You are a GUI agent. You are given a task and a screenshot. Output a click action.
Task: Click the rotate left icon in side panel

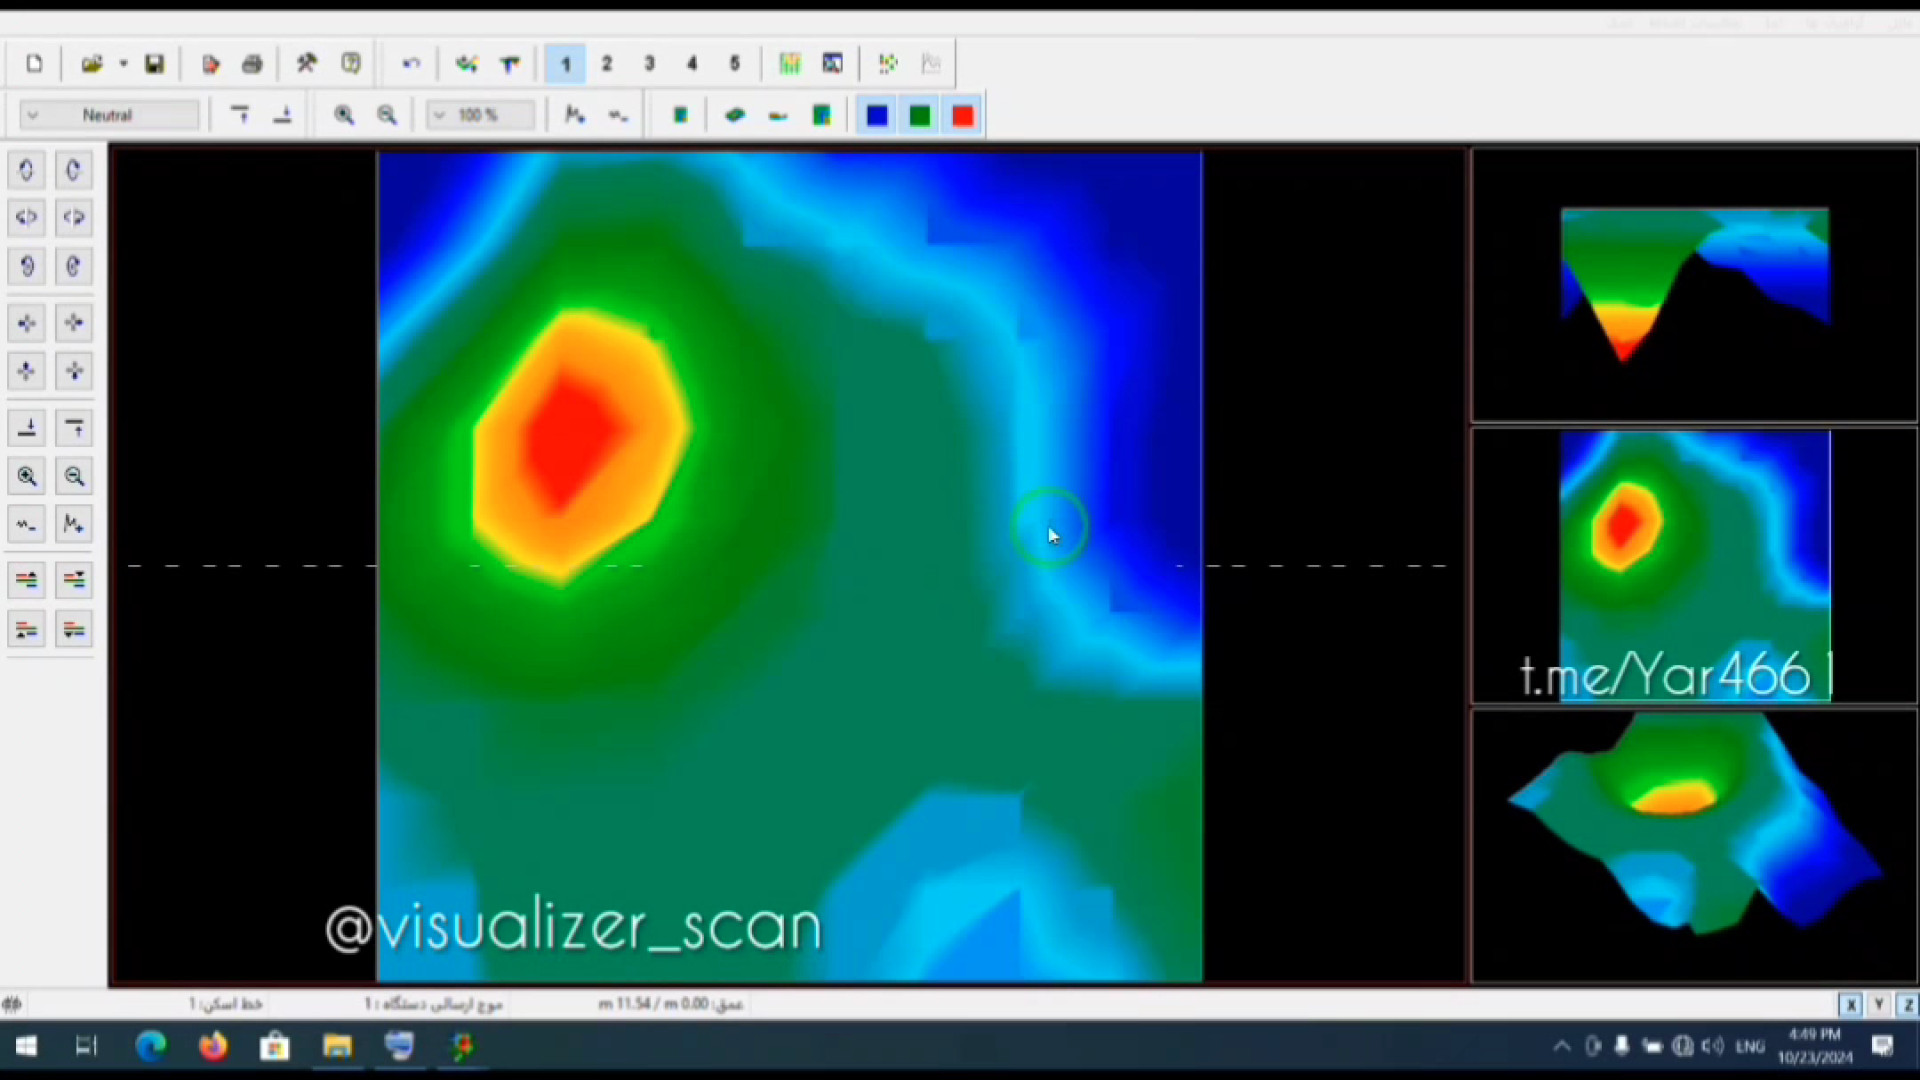tap(27, 170)
